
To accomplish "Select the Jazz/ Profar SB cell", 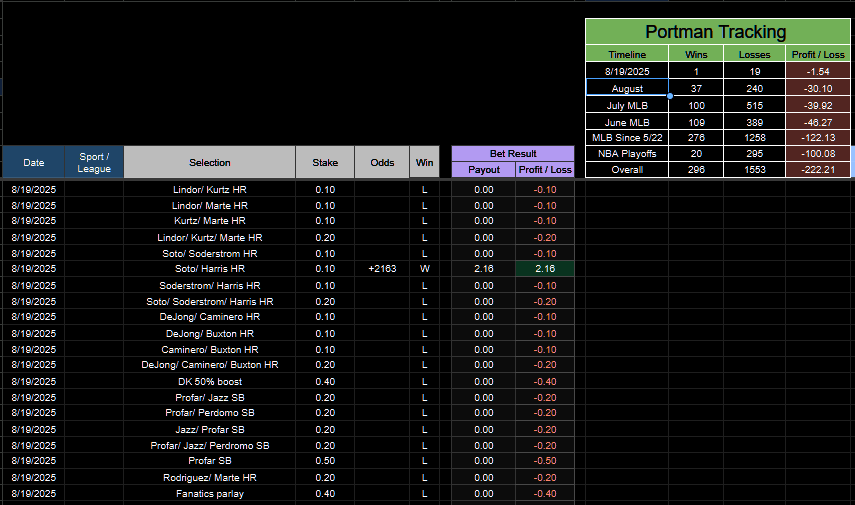I will tap(209, 429).
